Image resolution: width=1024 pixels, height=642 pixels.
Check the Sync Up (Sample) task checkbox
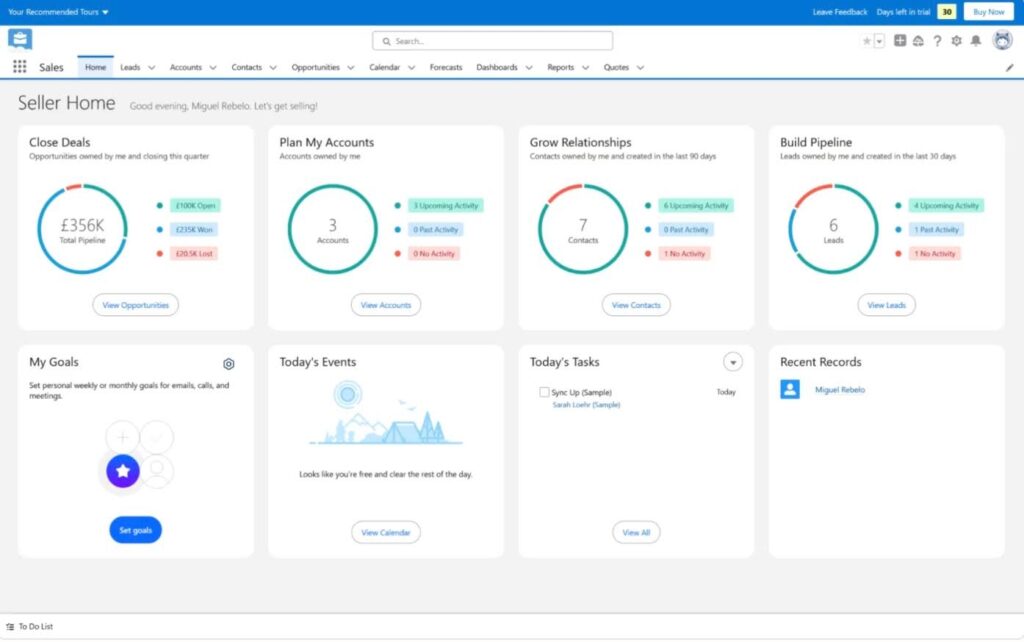click(x=544, y=392)
